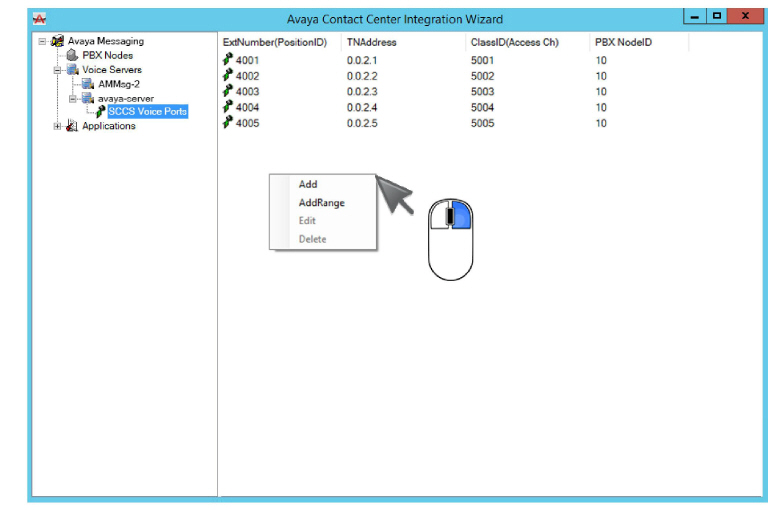The height and width of the screenshot is (510, 768).
Task: Click ClassID value 5003
Action: 482,92
